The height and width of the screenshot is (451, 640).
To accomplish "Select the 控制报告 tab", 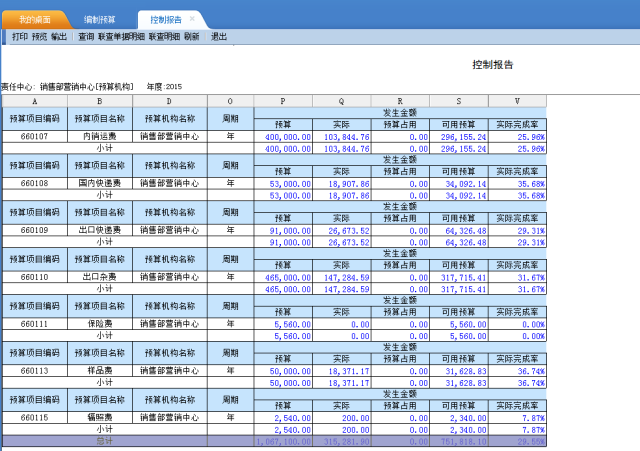I will tap(166, 19).
